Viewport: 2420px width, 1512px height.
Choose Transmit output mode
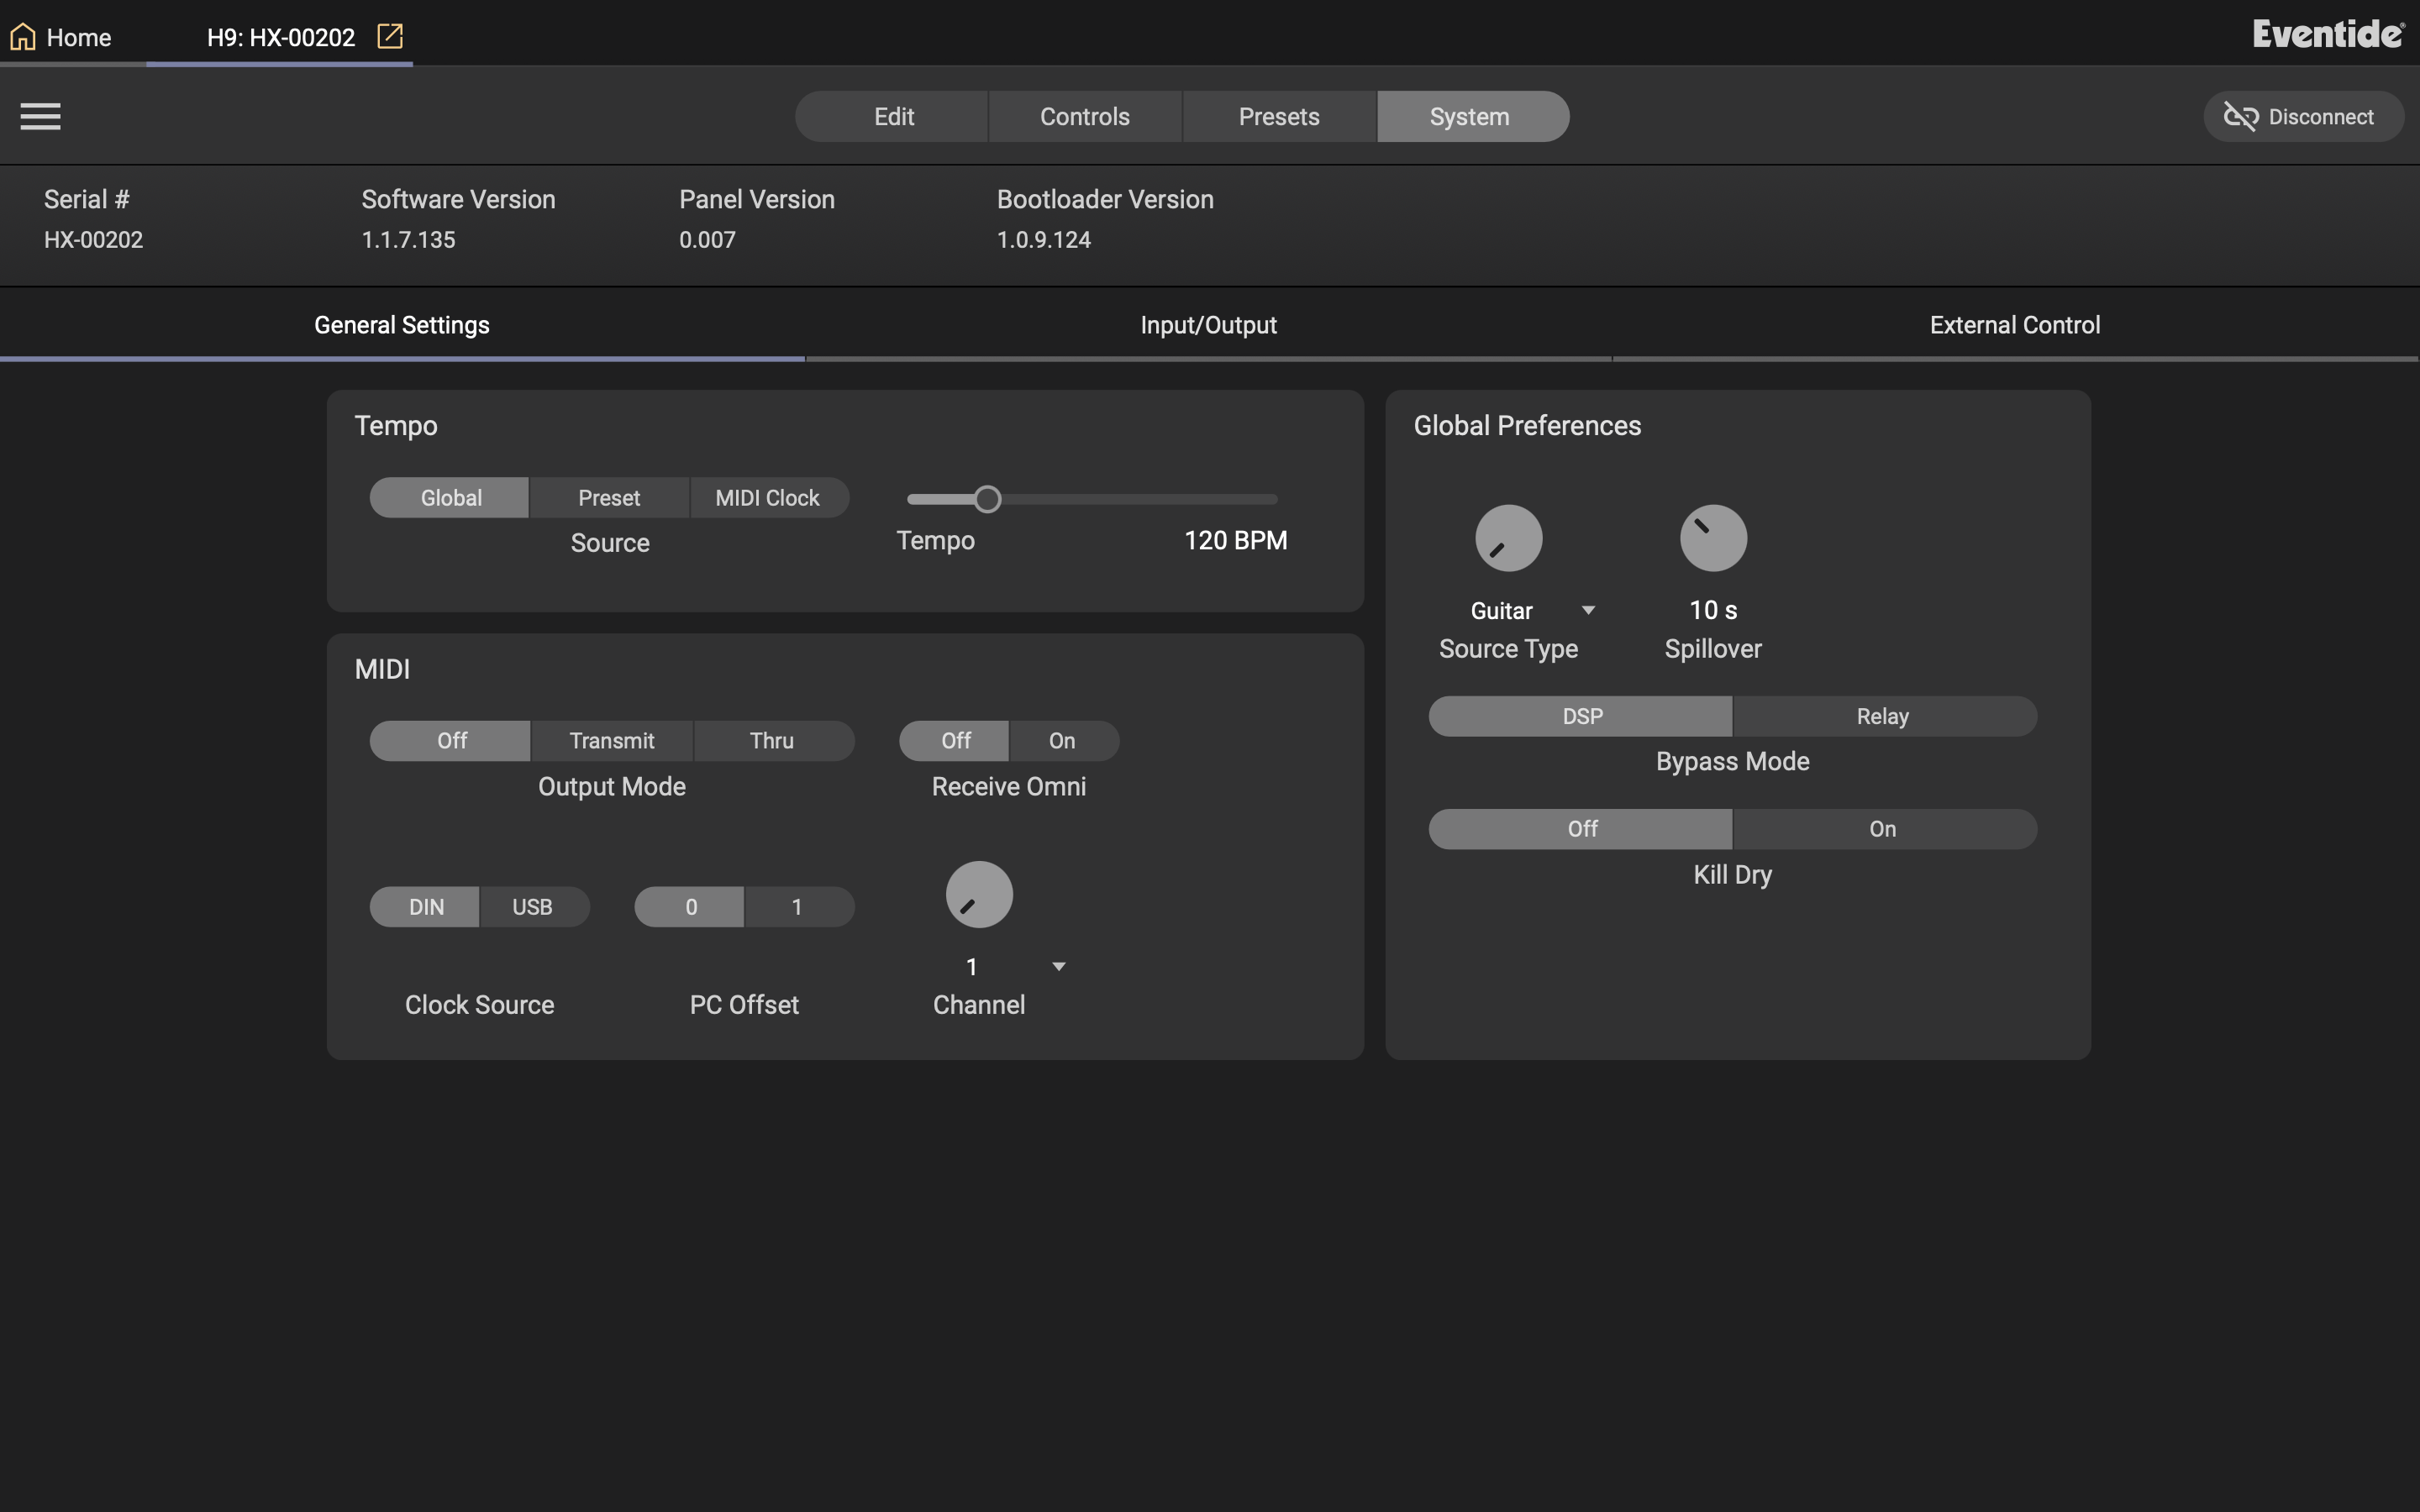tap(612, 741)
